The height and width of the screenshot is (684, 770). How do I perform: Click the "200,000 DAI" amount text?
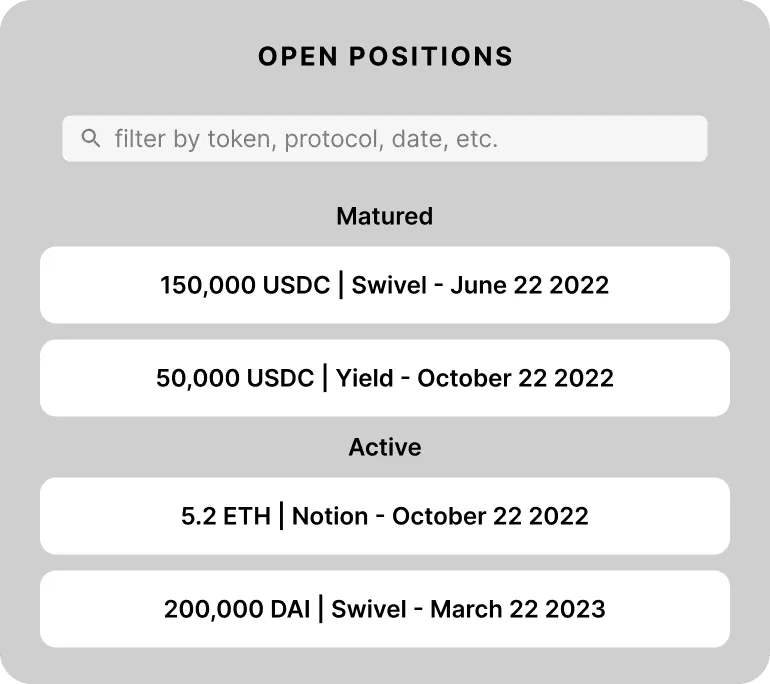tap(237, 608)
